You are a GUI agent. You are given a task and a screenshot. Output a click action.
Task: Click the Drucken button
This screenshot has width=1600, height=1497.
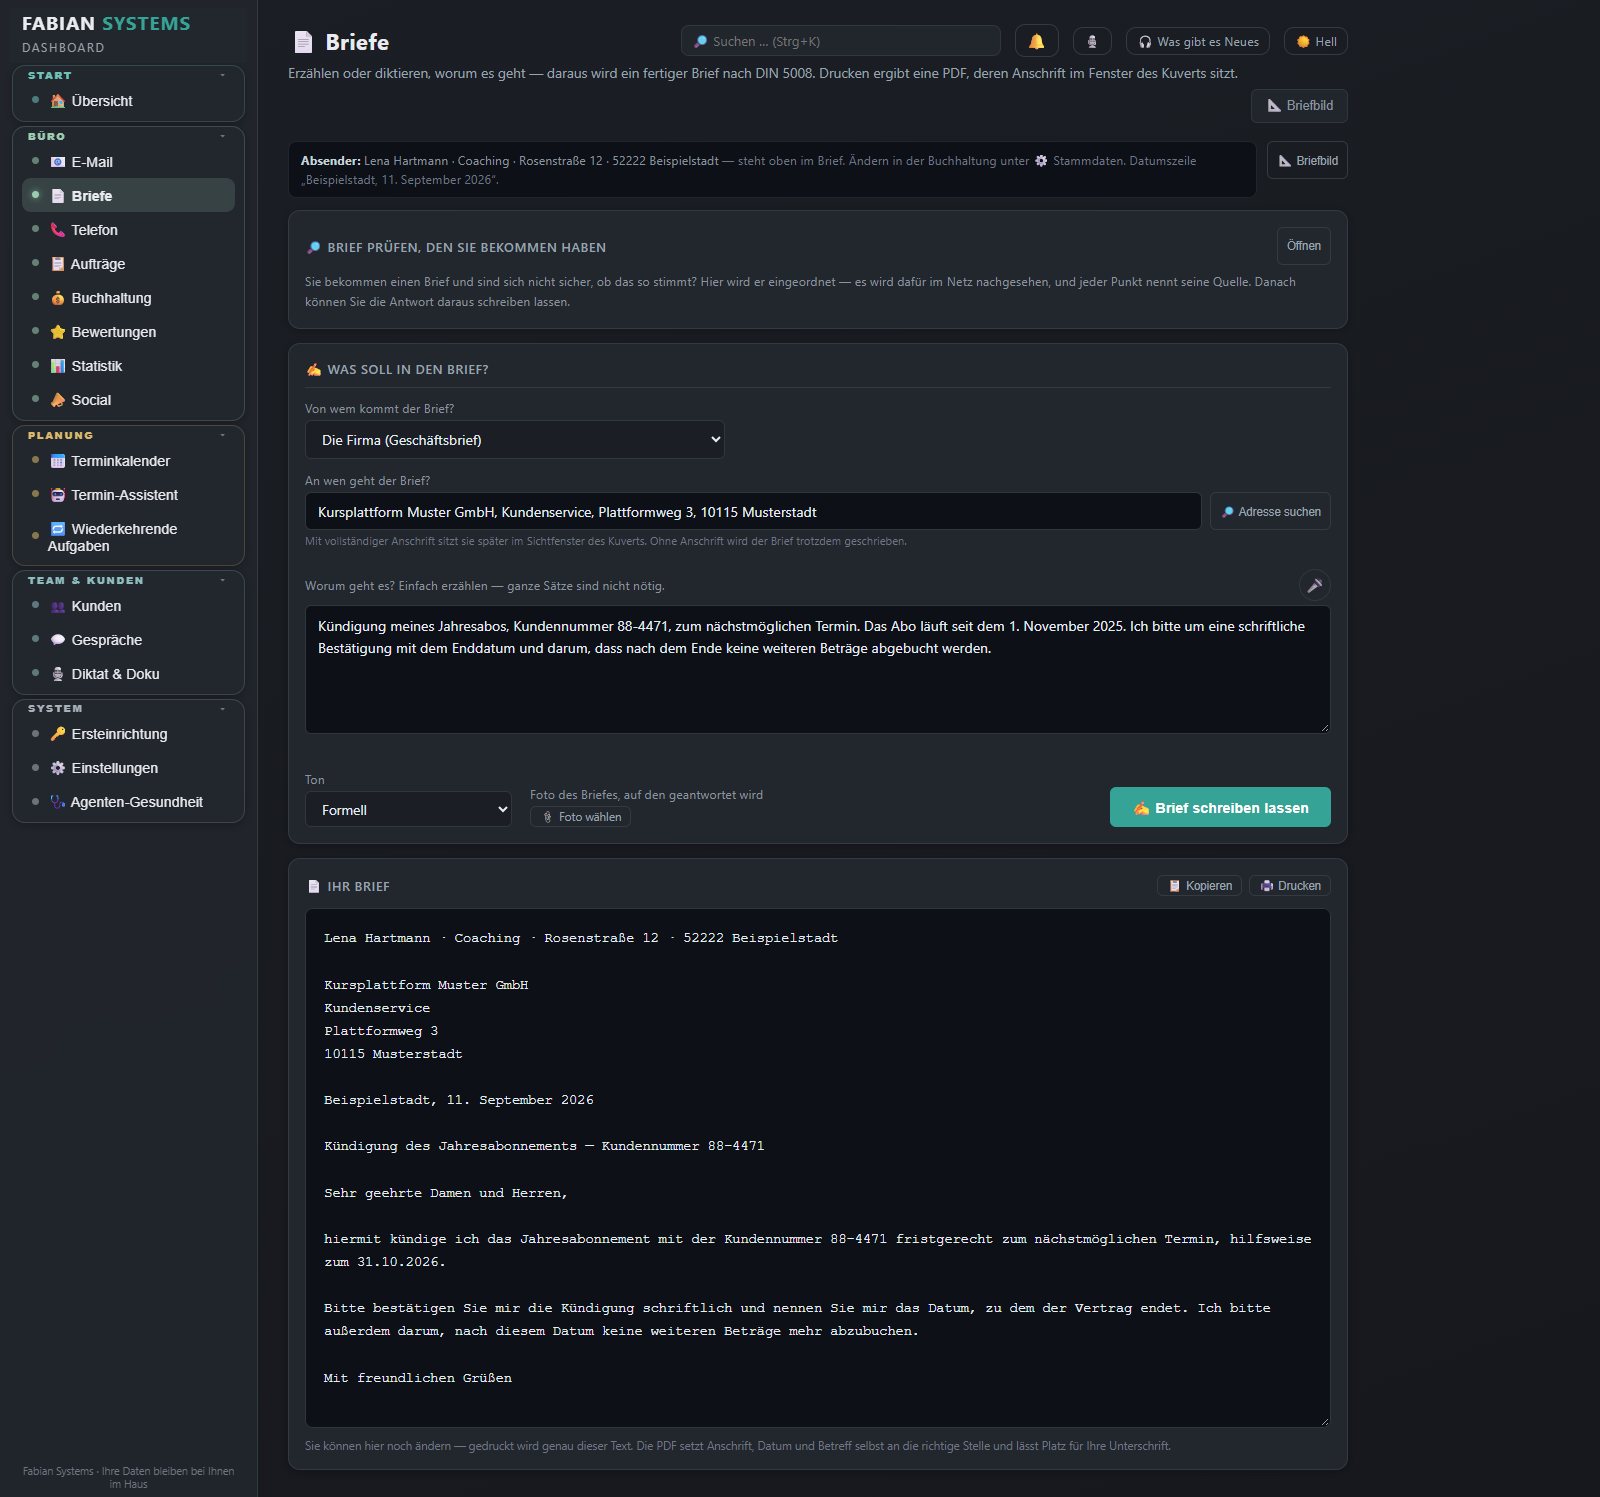coord(1290,886)
